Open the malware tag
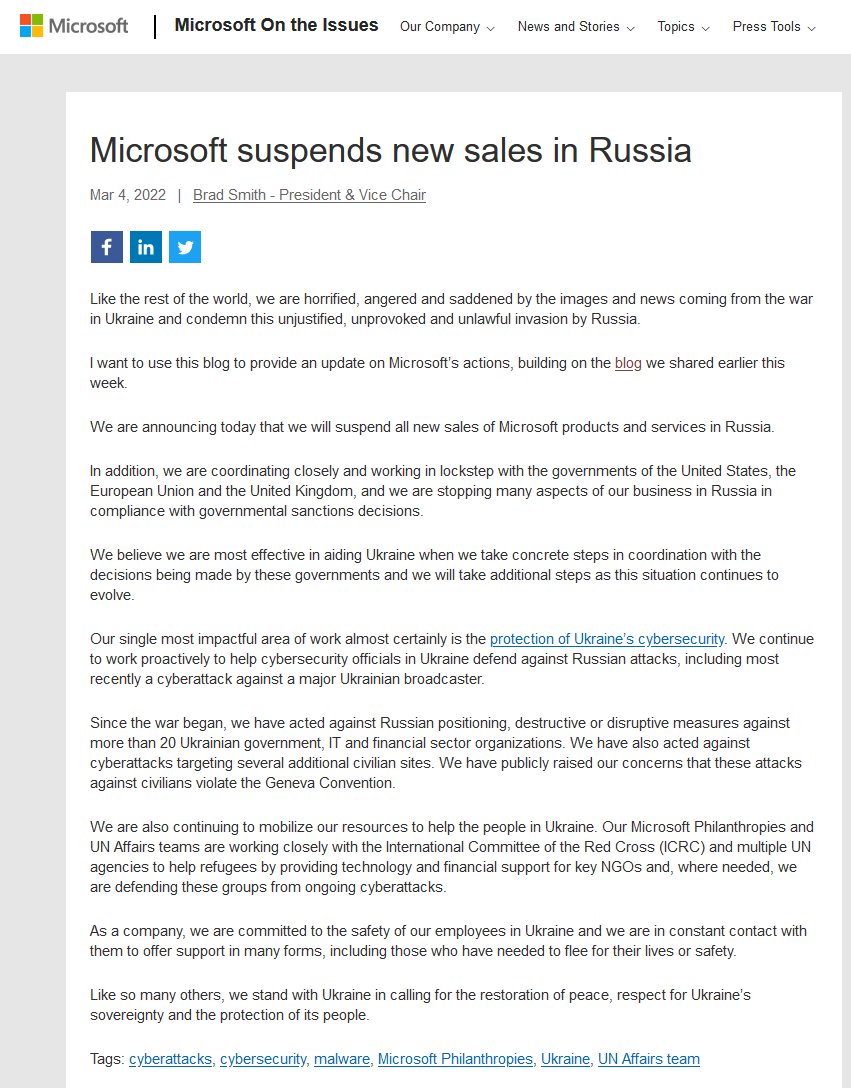 342,1059
